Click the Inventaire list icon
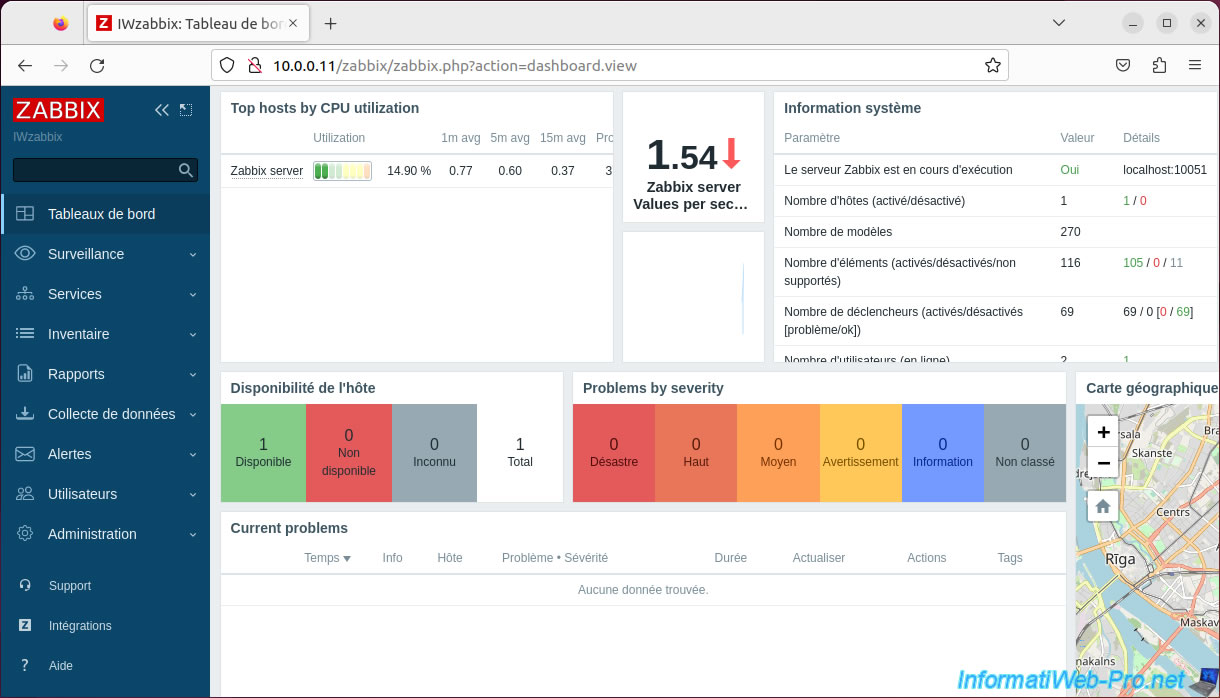The width and height of the screenshot is (1220, 698). [x=26, y=334]
